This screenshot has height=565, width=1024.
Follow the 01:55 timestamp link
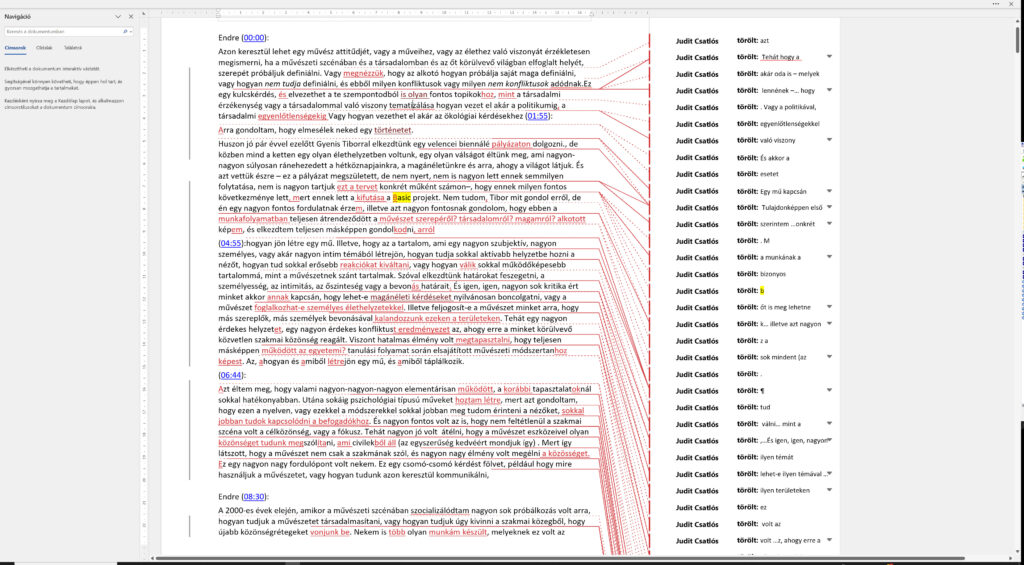point(538,116)
